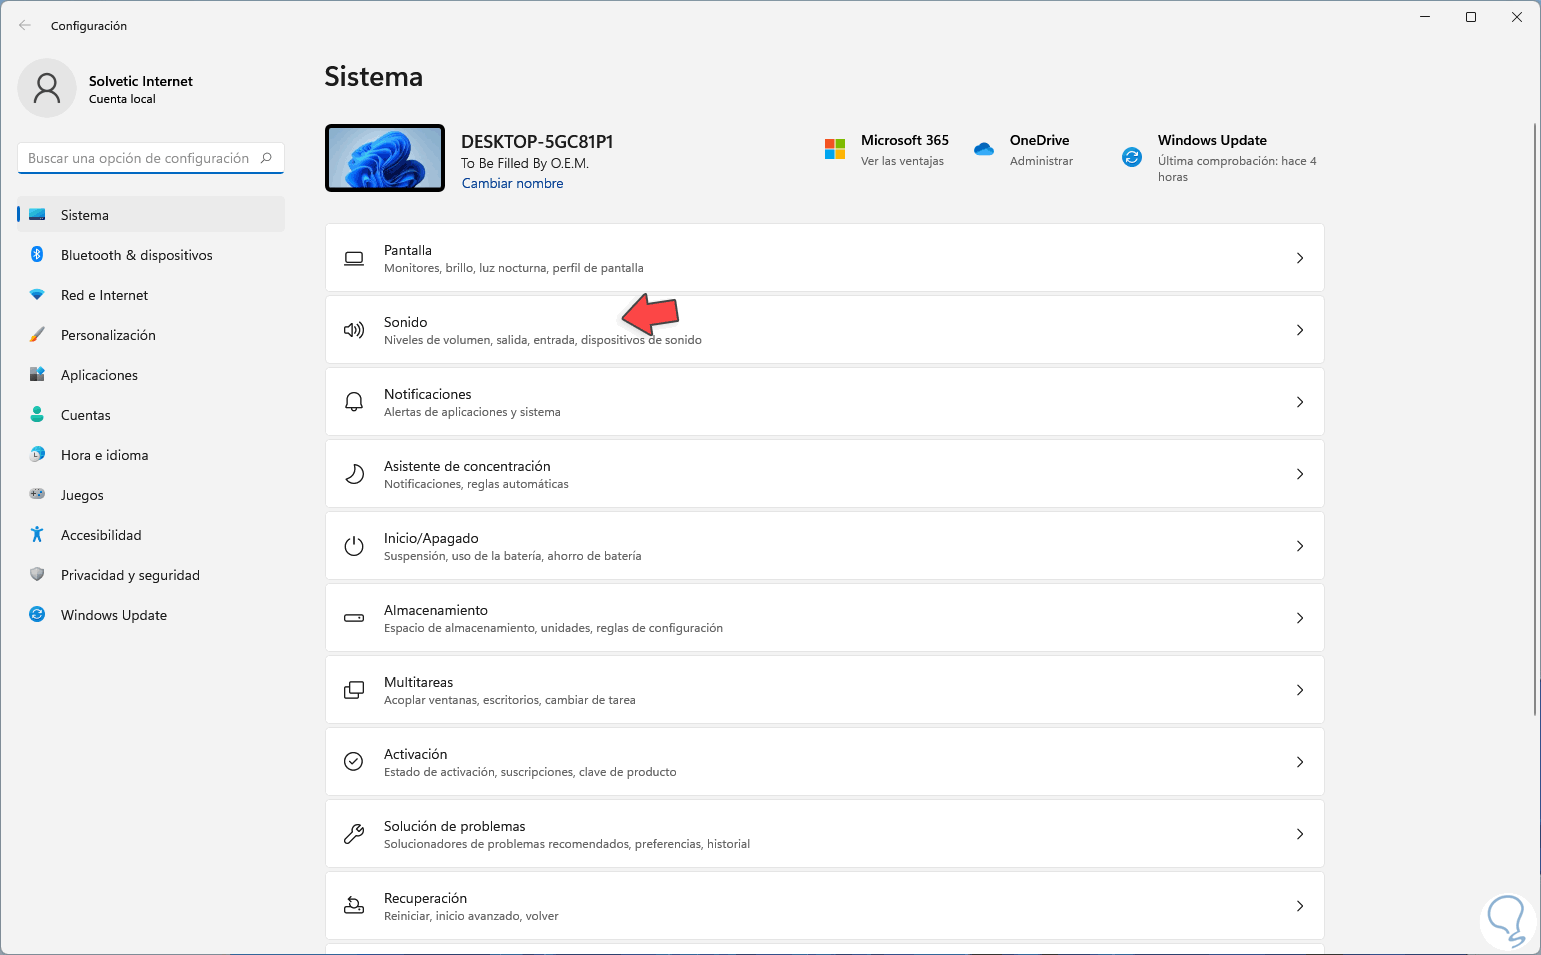The width and height of the screenshot is (1541, 955).
Task: Expand the Almacenamiento row chevron
Action: 1299,618
